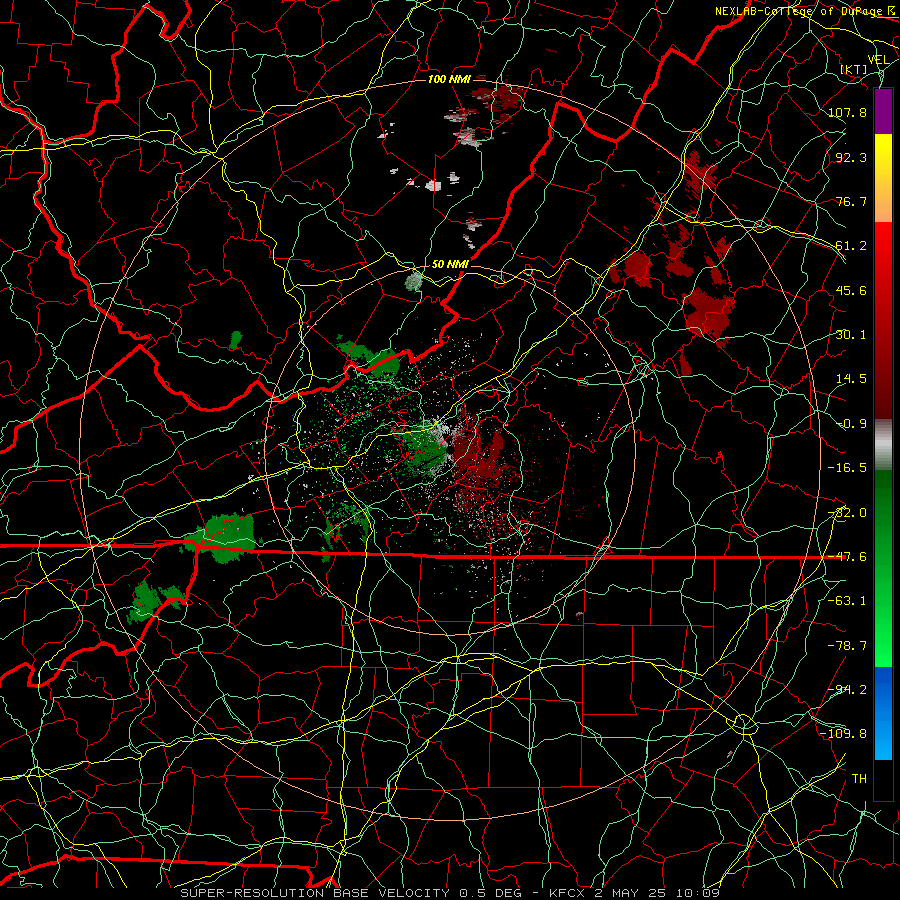The height and width of the screenshot is (900, 900).
Task: Select the -94.2 scale value
Action: (847, 690)
